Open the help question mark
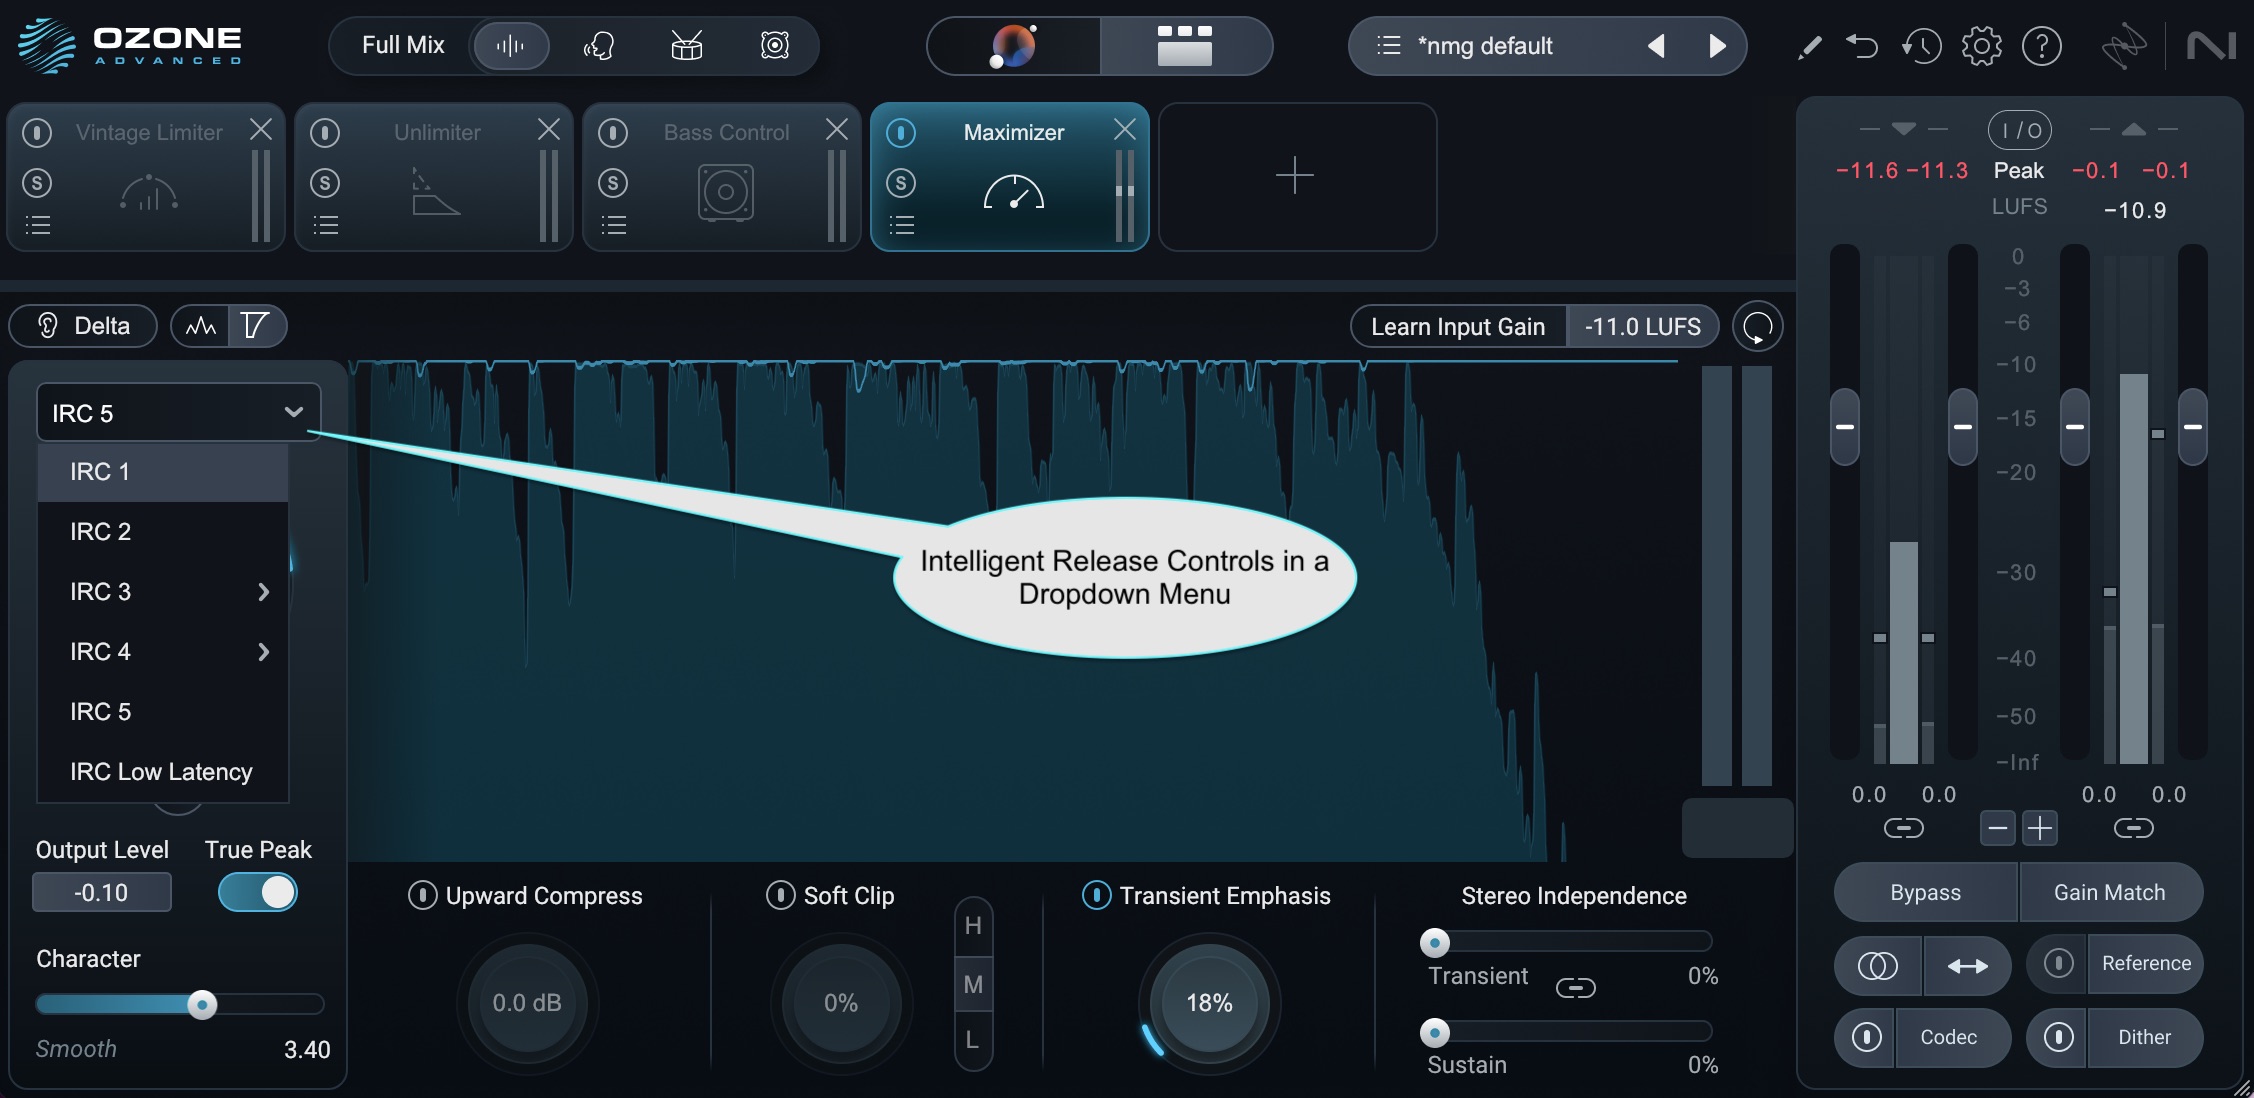The height and width of the screenshot is (1098, 2254). click(2042, 46)
